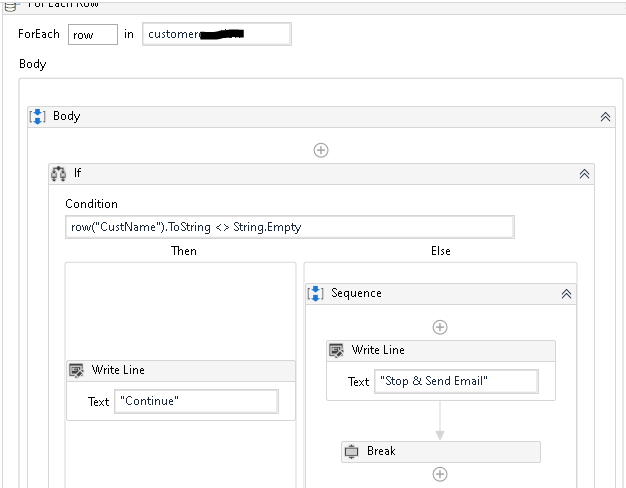Select the Sequence title header in Else
The width and height of the screenshot is (626, 488).
[x=356, y=293]
